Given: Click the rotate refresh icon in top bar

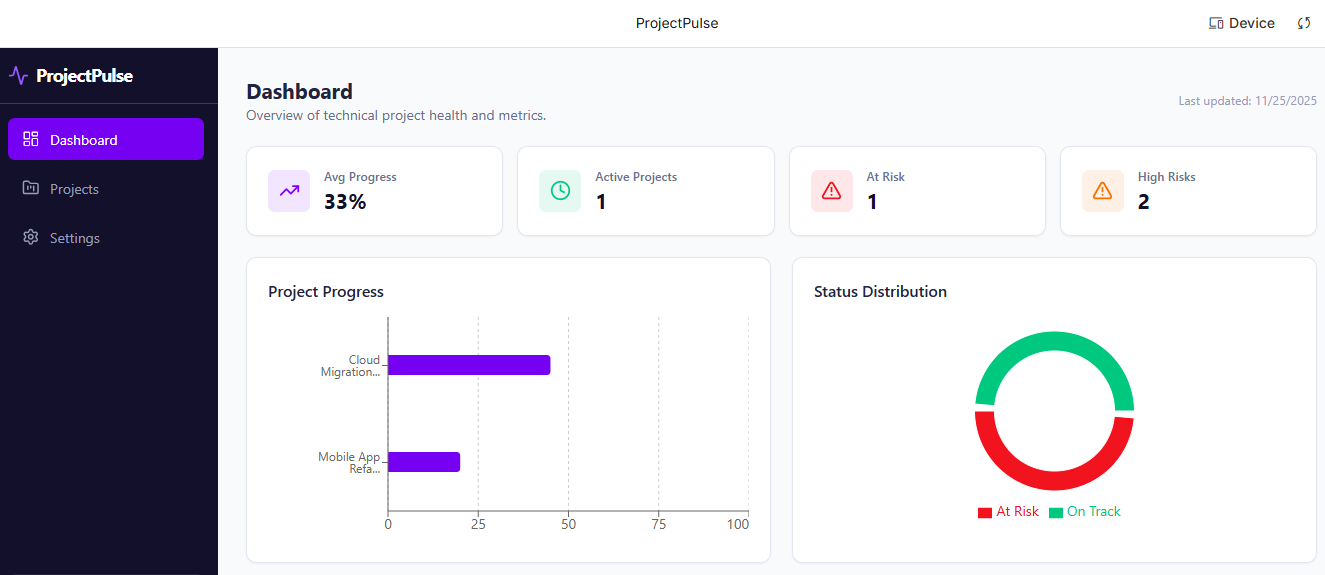Looking at the screenshot, I should click(1304, 23).
